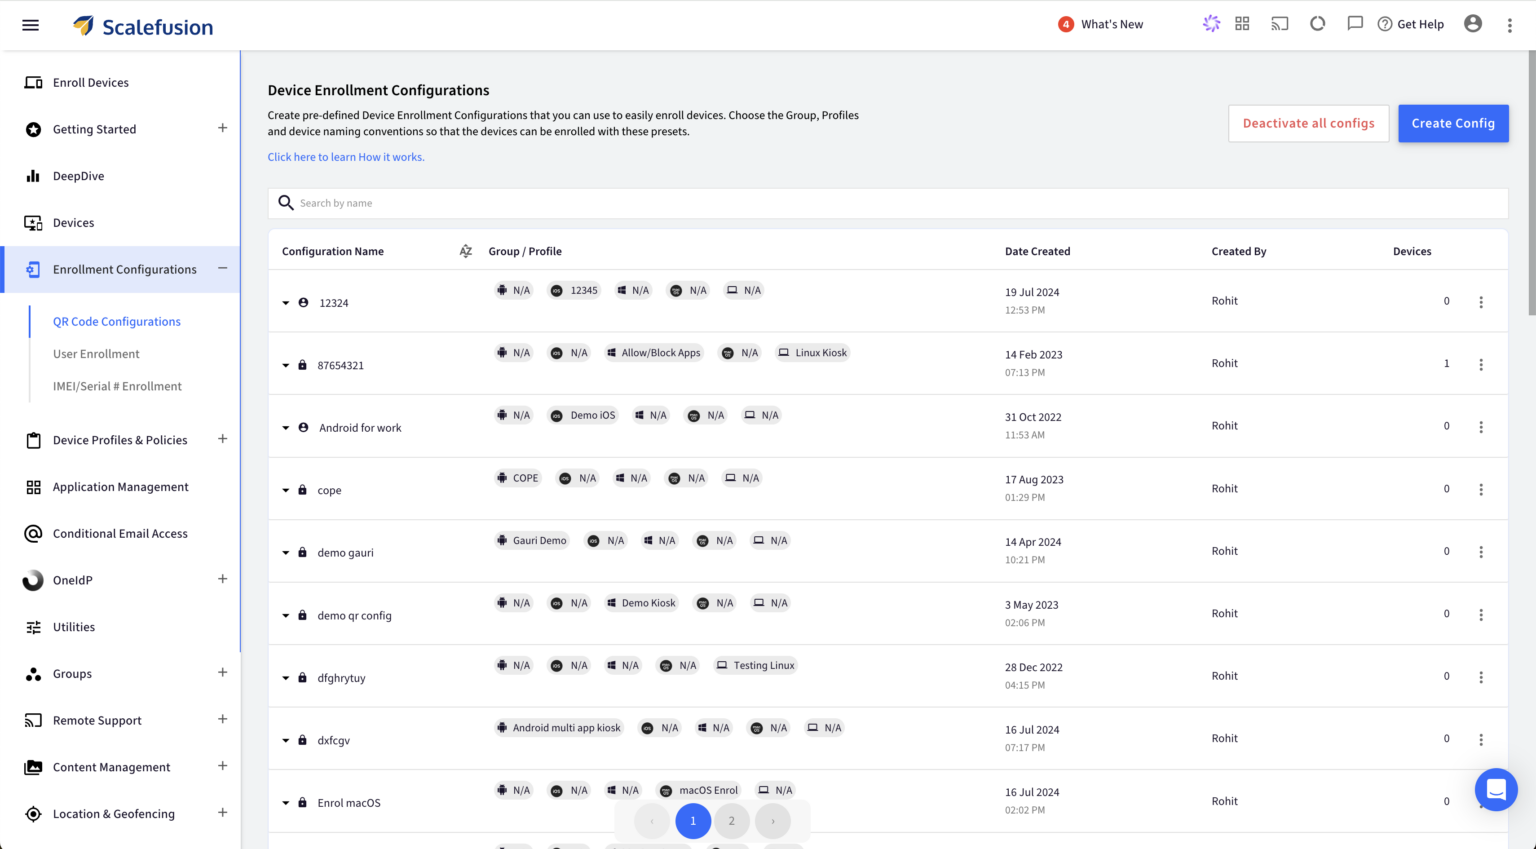Sort configurations by name A-Z icon
This screenshot has width=1536, height=849.
pyautogui.click(x=465, y=251)
